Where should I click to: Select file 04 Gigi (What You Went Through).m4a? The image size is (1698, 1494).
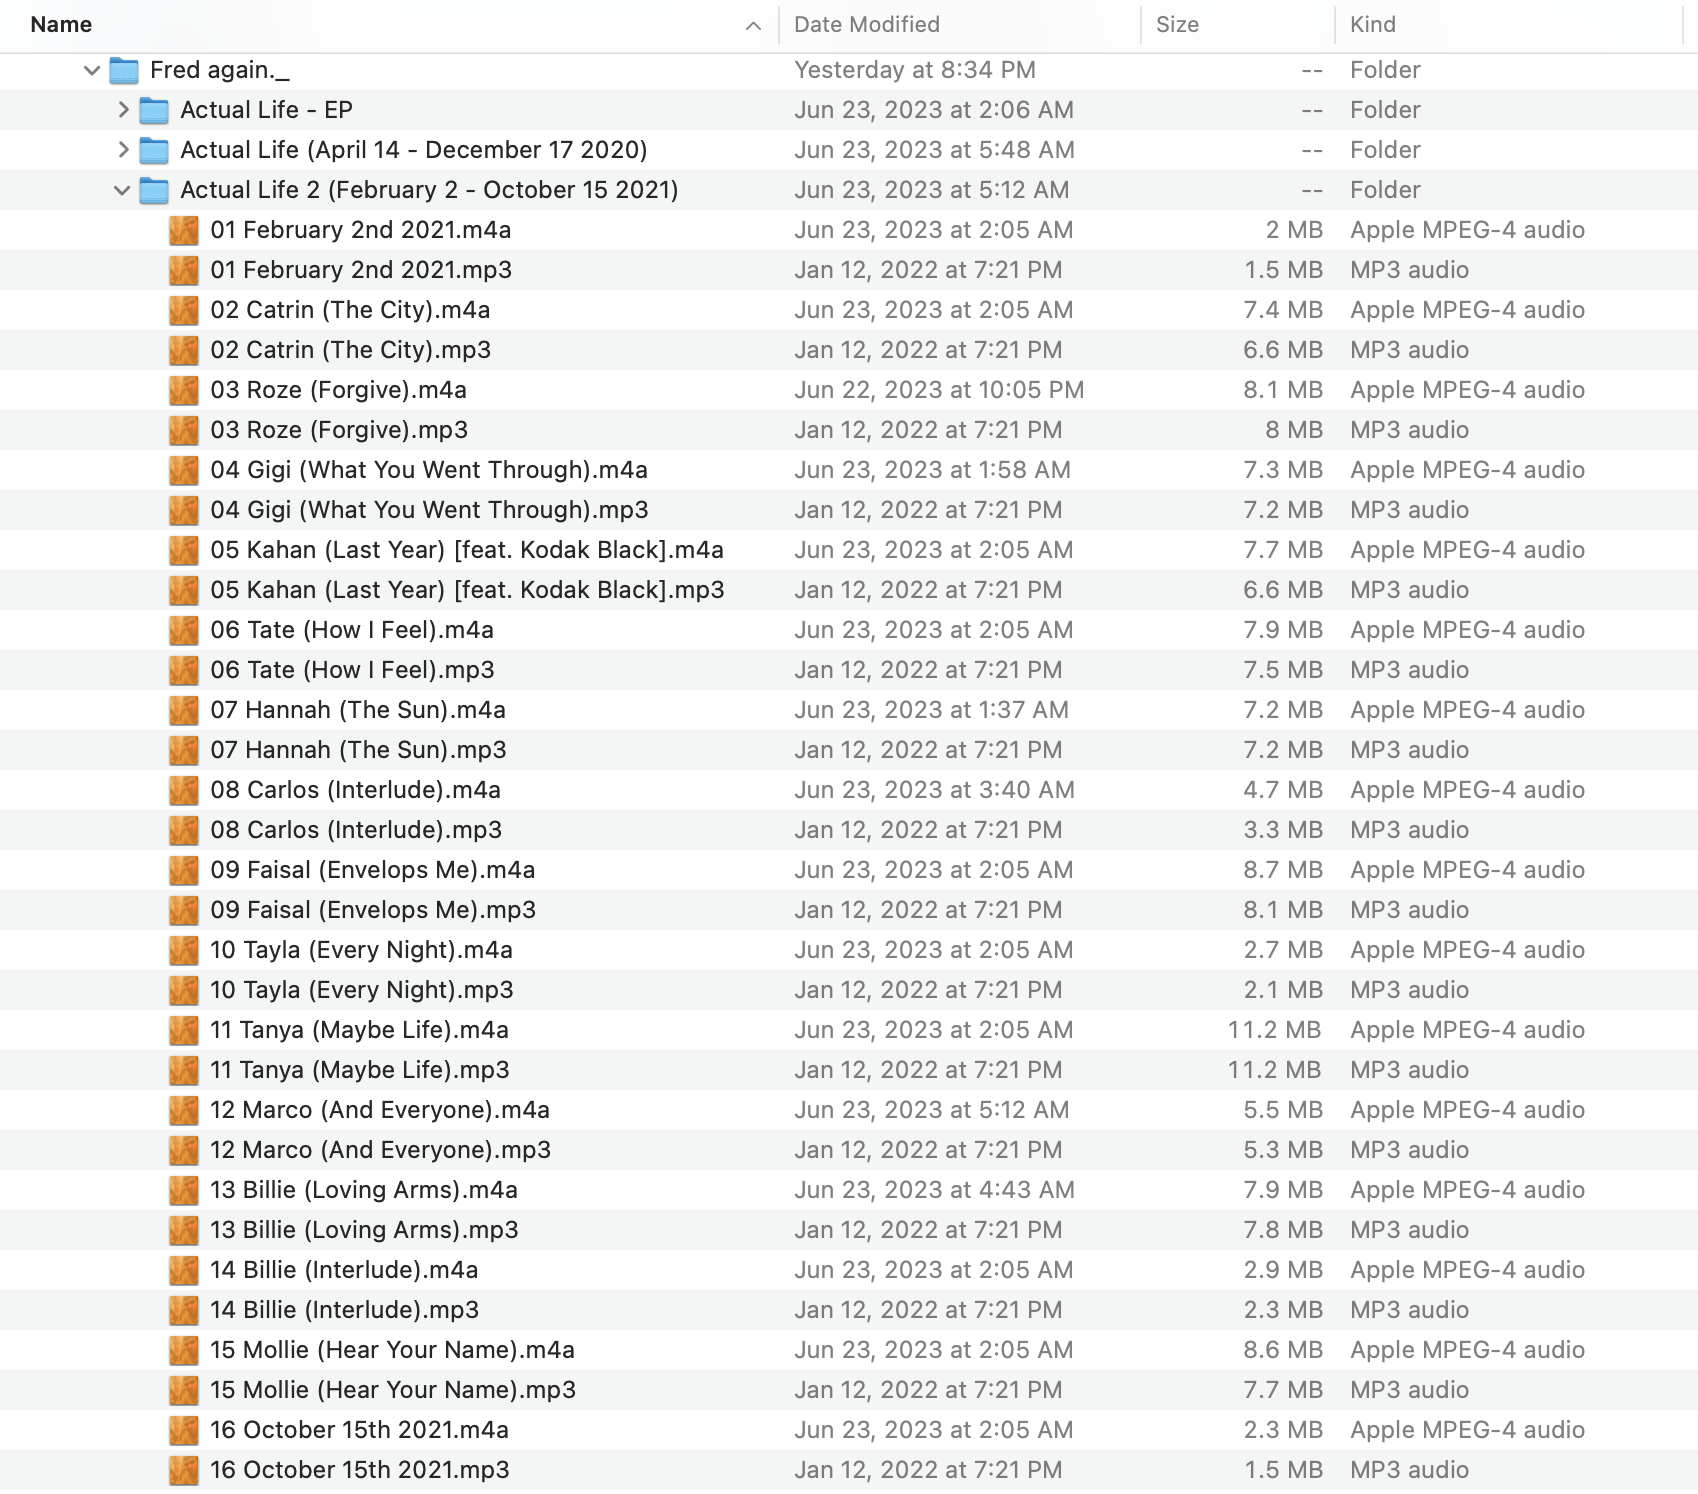[x=429, y=470]
